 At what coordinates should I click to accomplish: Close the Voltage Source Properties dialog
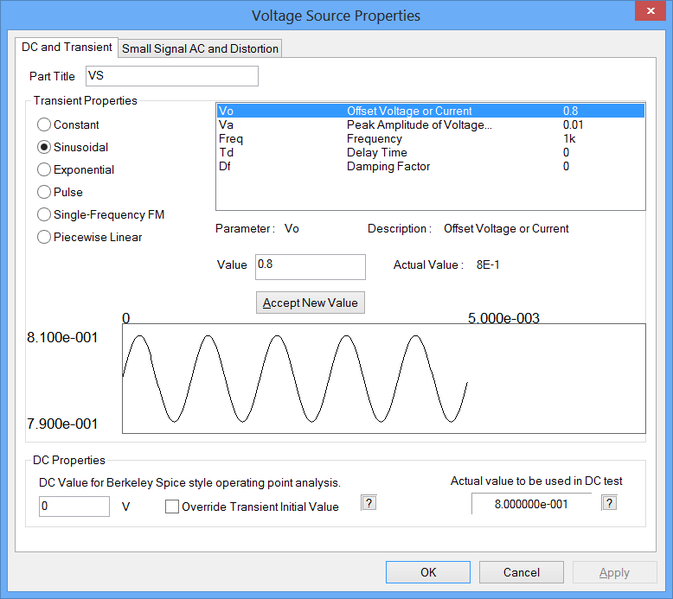pos(649,13)
